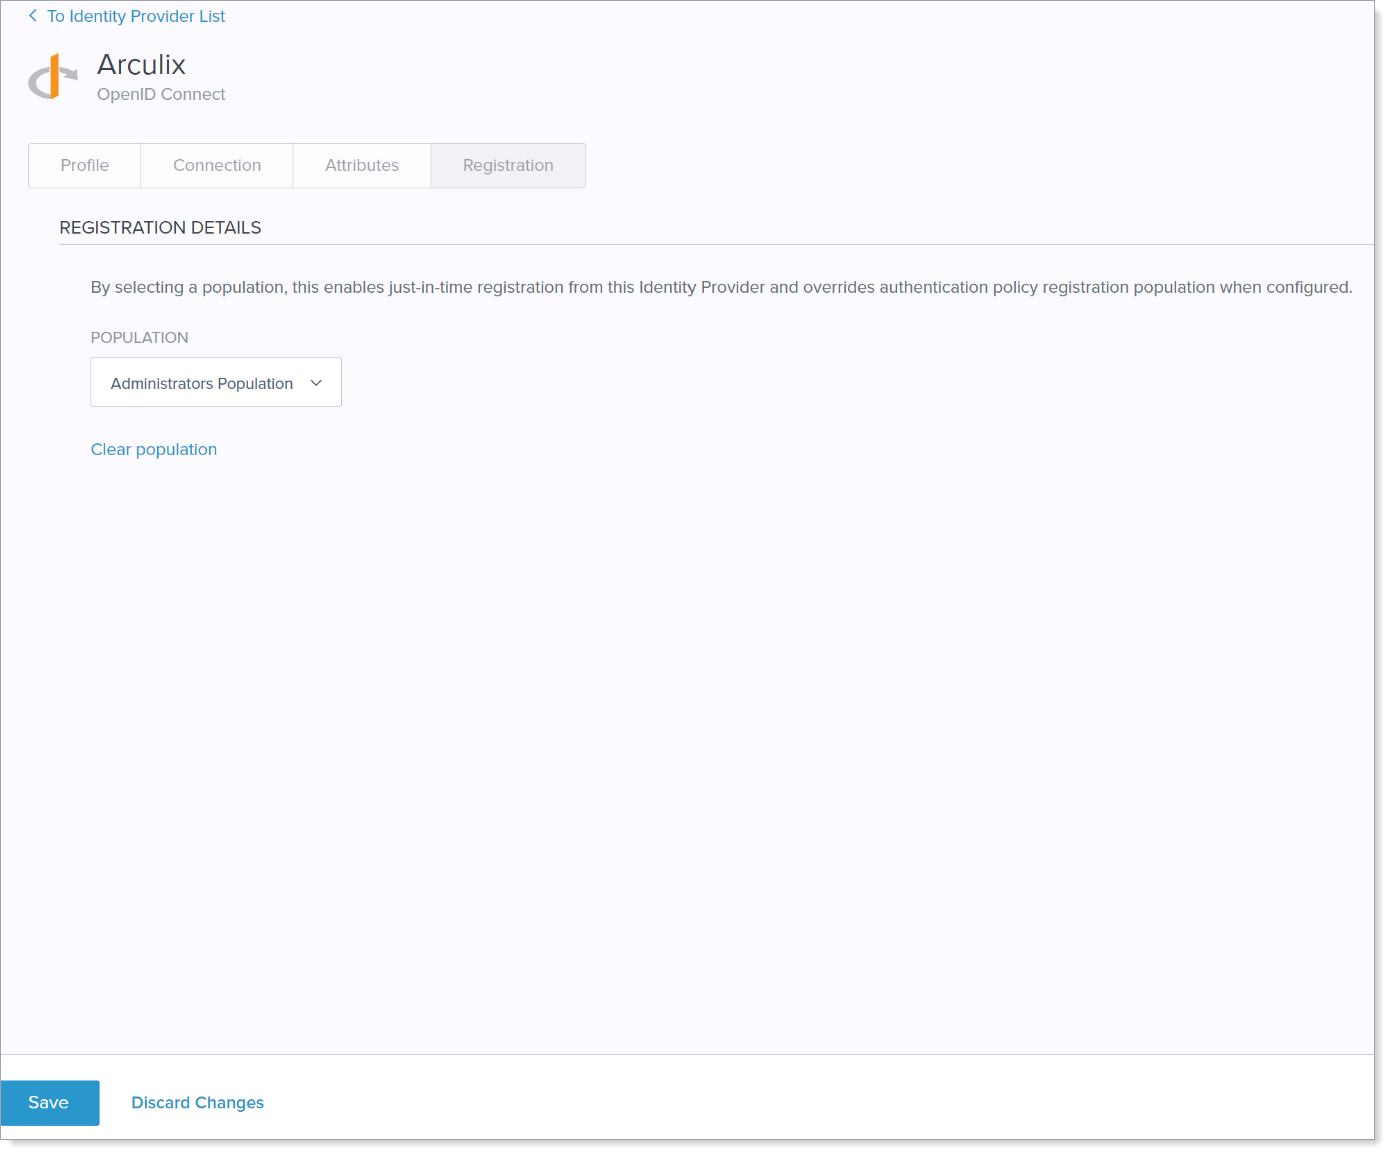1390x1155 pixels.
Task: Select the Registration tab
Action: [x=508, y=165]
